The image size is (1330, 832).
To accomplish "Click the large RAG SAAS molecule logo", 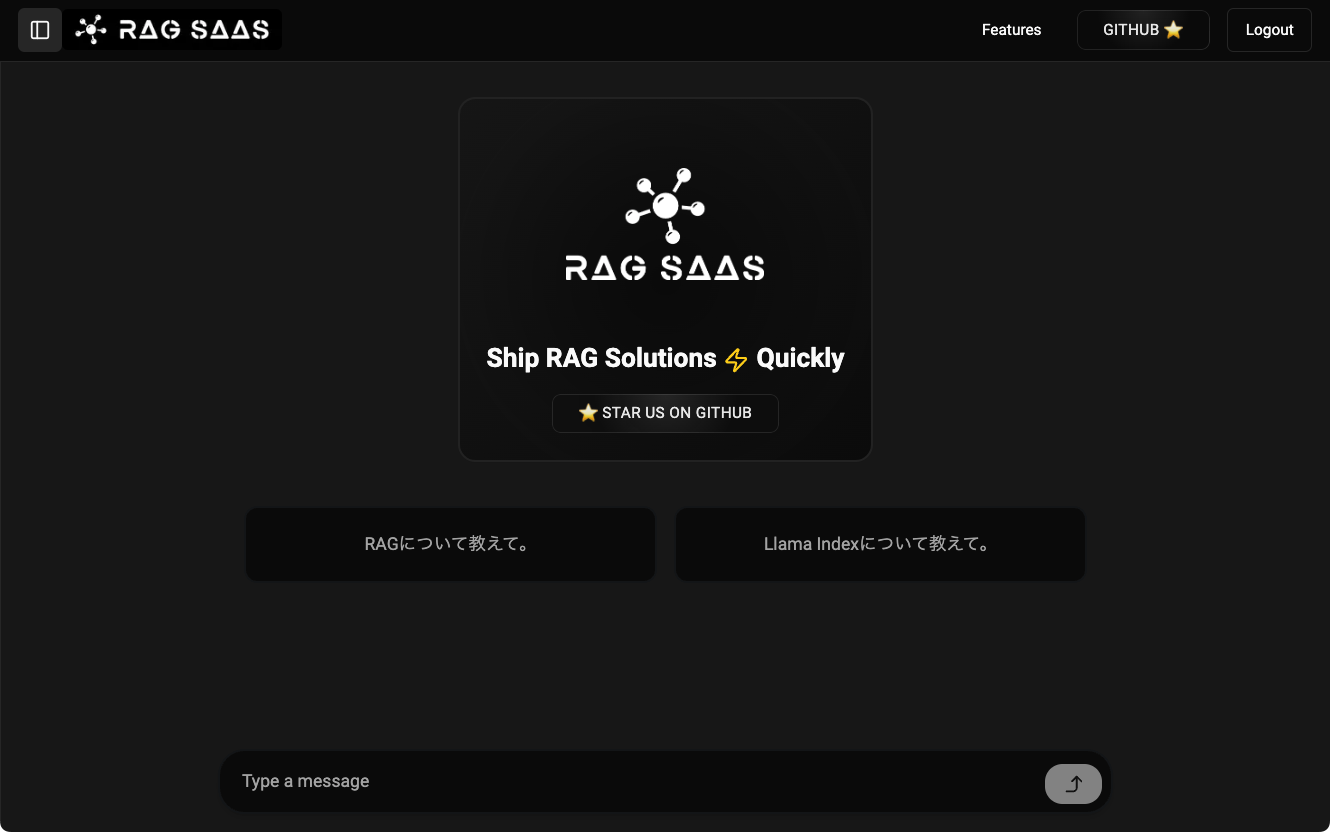I will [665, 224].
